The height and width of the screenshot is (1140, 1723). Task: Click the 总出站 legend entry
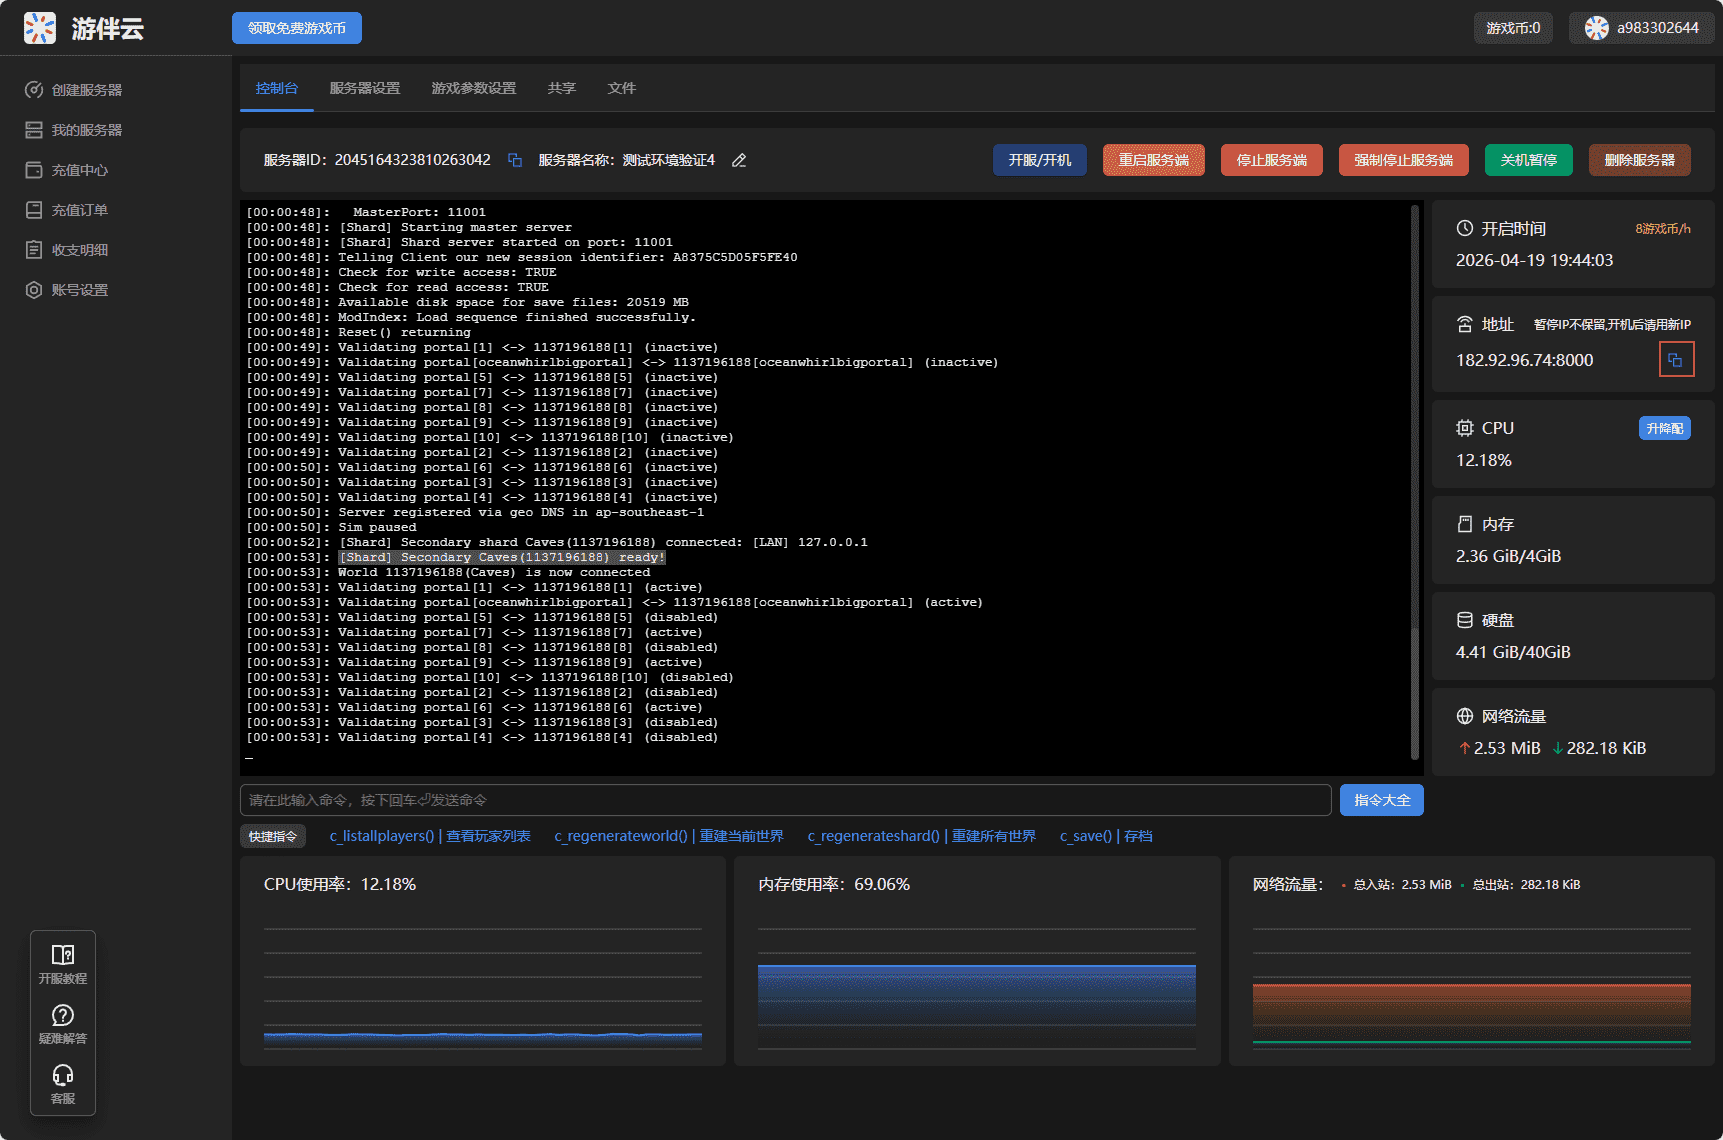[1521, 885]
